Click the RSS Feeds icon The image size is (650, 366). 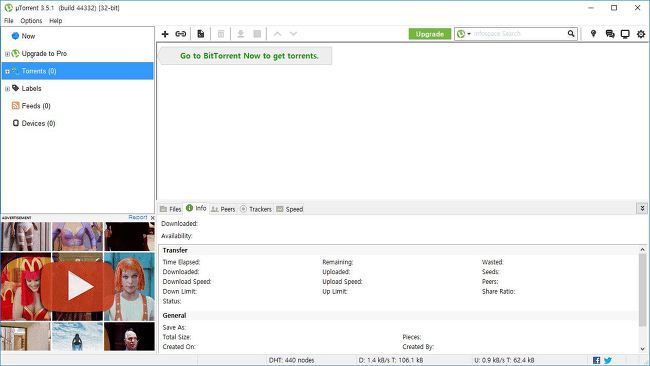[15, 106]
